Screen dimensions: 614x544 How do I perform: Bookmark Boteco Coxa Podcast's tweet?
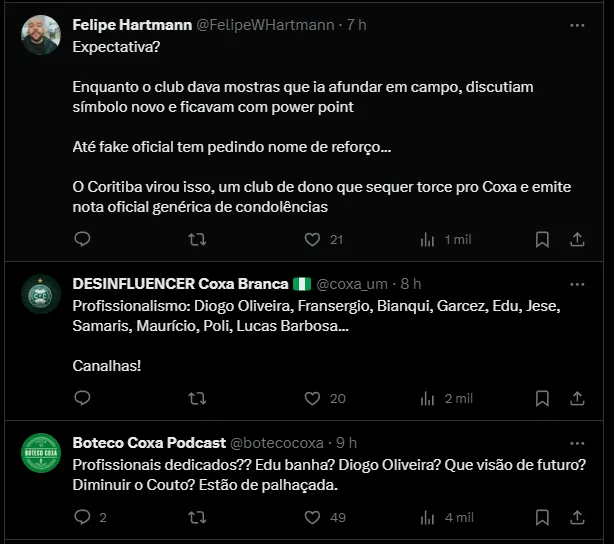[x=542, y=517]
